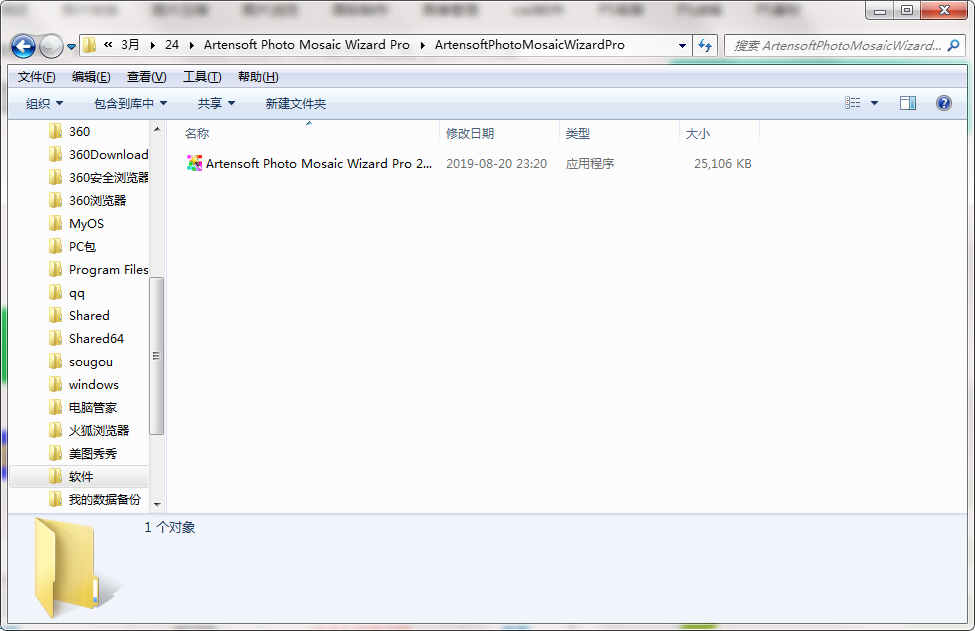The width and height of the screenshot is (975, 631).
Task: Navigate to 24 in the address bar
Action: coord(172,45)
